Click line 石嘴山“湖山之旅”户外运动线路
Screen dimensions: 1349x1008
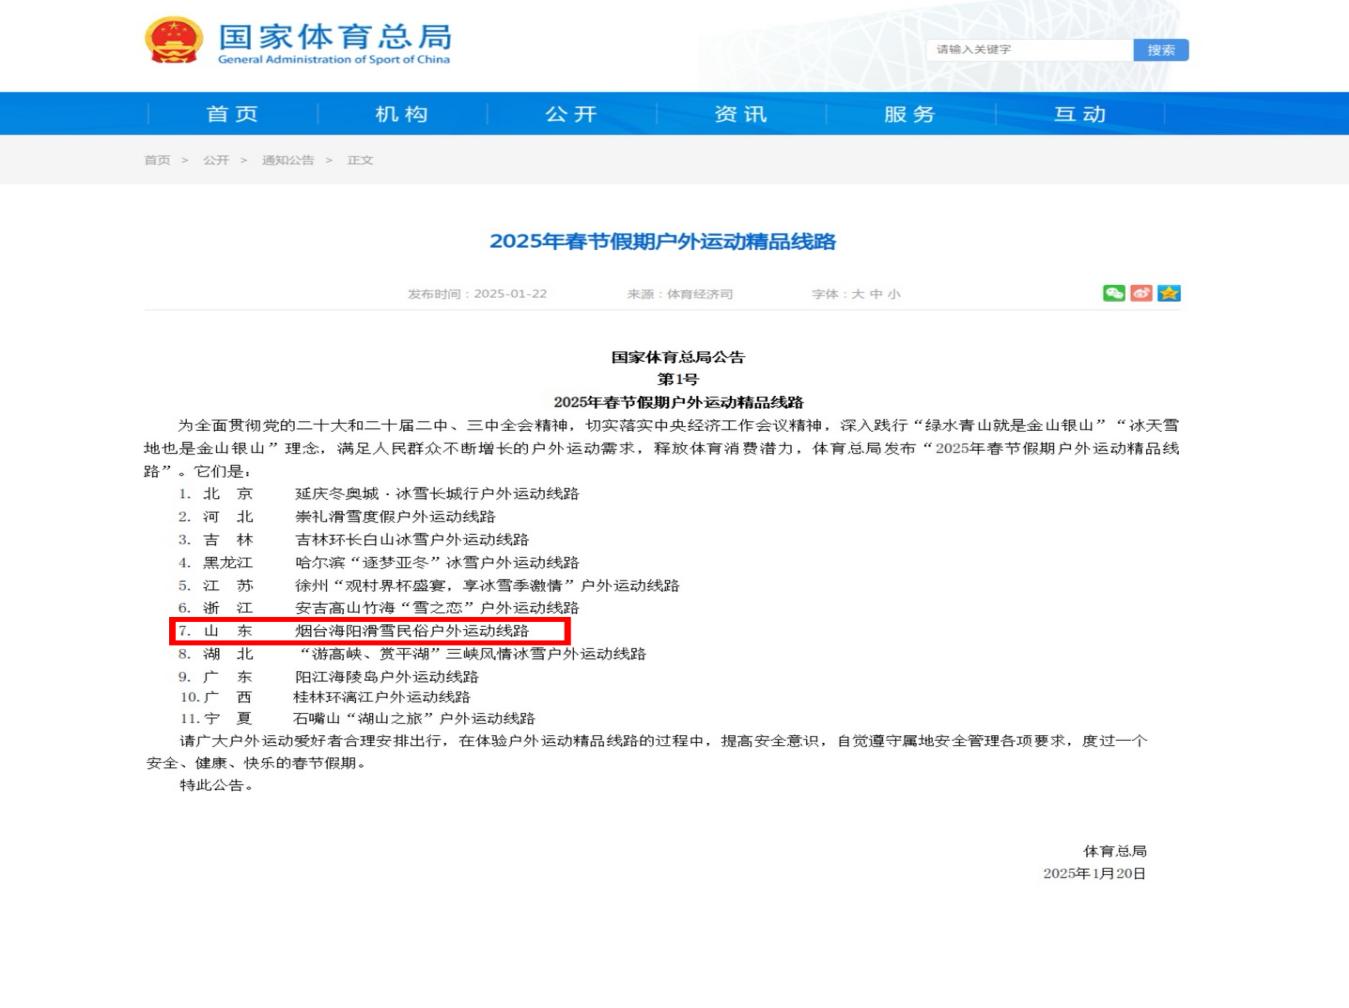point(414,719)
